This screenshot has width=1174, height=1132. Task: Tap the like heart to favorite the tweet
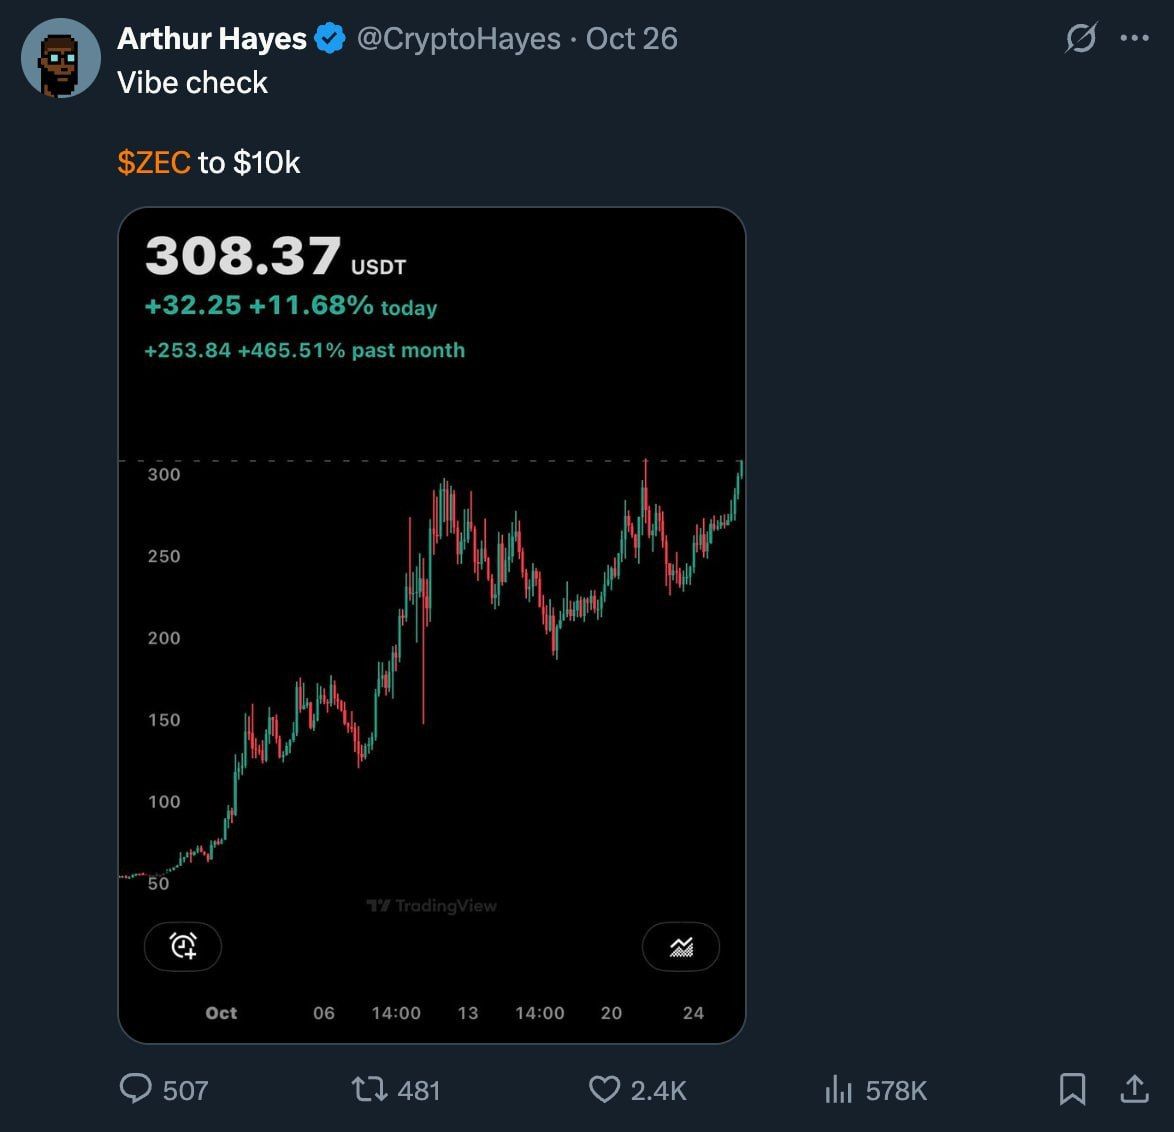coord(604,1090)
